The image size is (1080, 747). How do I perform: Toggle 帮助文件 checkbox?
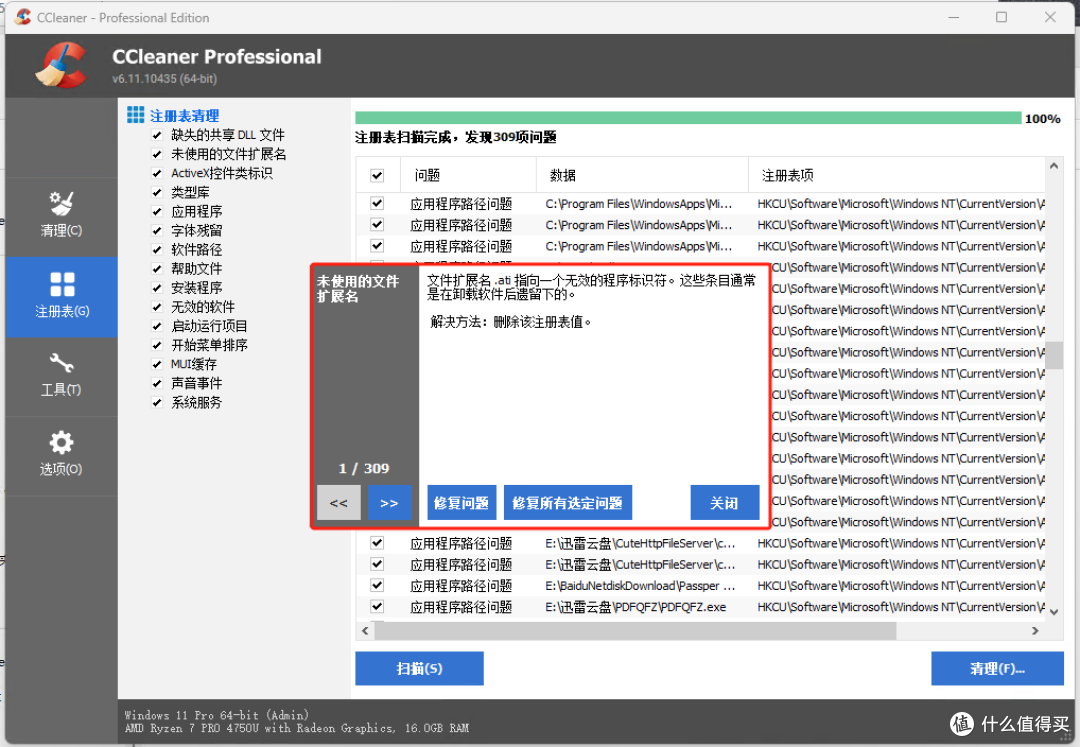(157, 269)
